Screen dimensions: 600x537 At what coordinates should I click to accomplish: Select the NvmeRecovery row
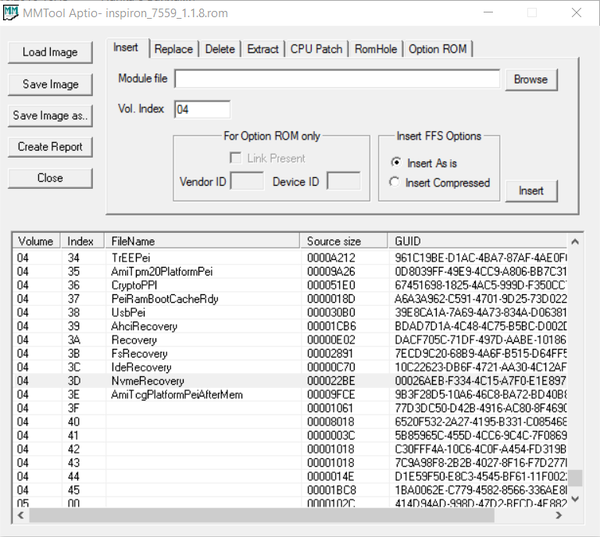[x=290, y=381]
